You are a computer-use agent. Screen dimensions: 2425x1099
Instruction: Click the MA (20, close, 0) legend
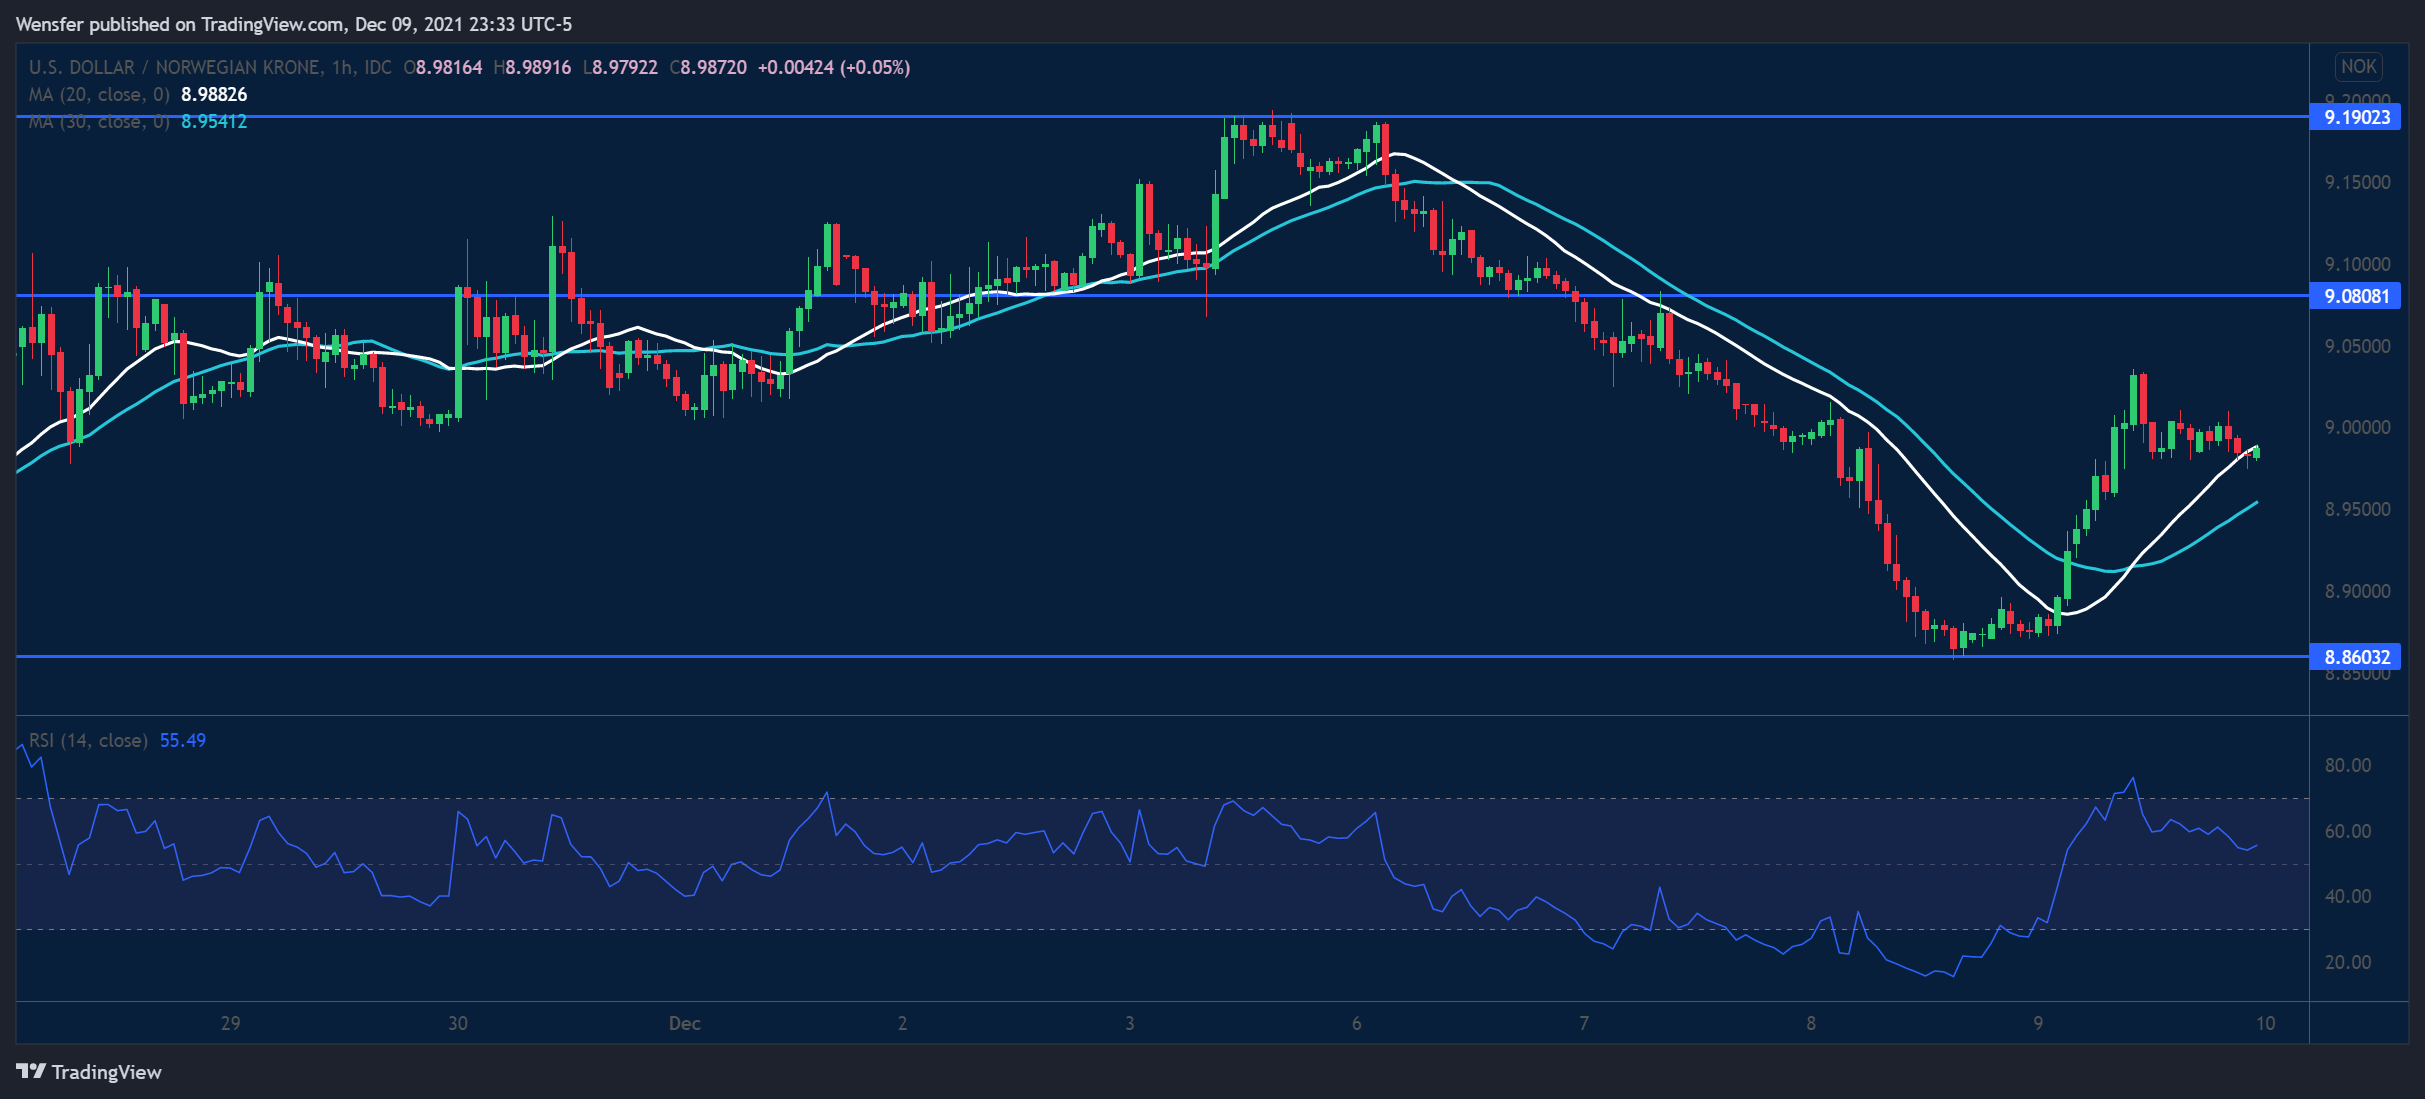click(99, 94)
